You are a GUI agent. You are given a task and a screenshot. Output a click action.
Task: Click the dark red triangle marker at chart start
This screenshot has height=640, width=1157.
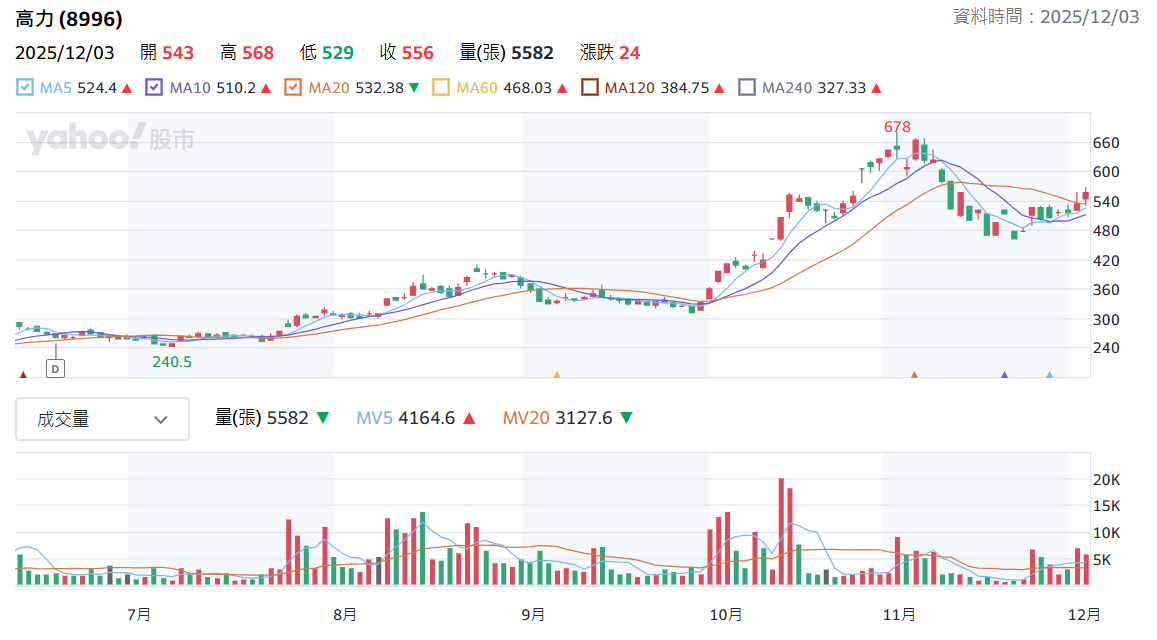coord(23,375)
